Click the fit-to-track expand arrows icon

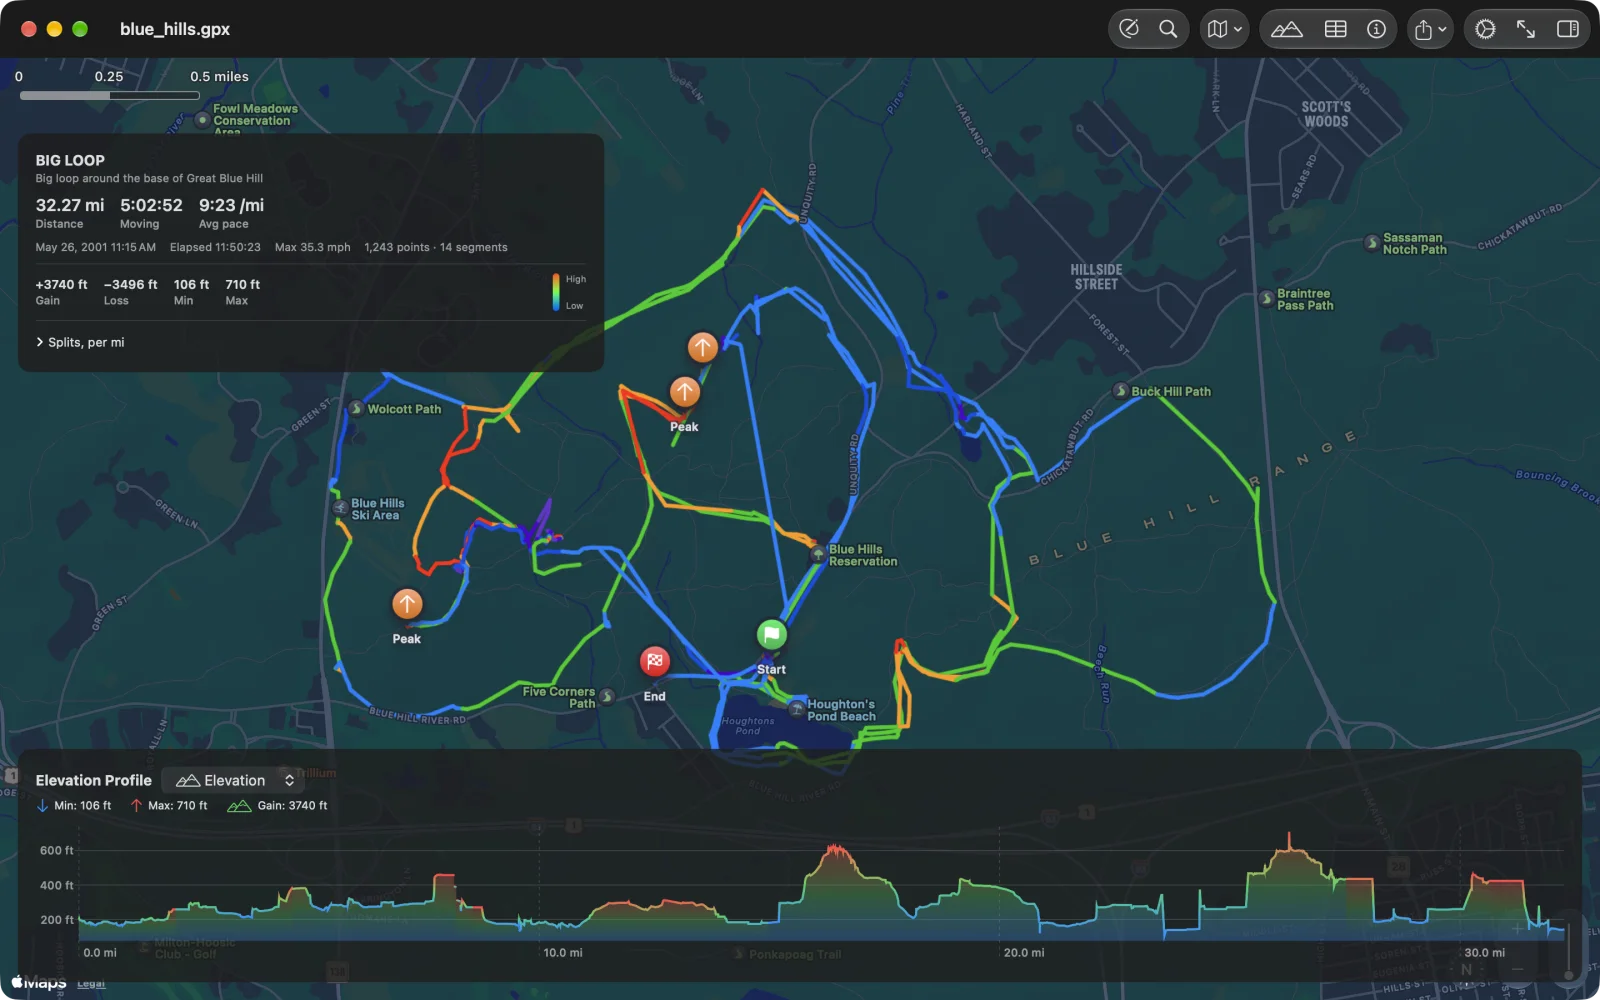pos(1526,29)
